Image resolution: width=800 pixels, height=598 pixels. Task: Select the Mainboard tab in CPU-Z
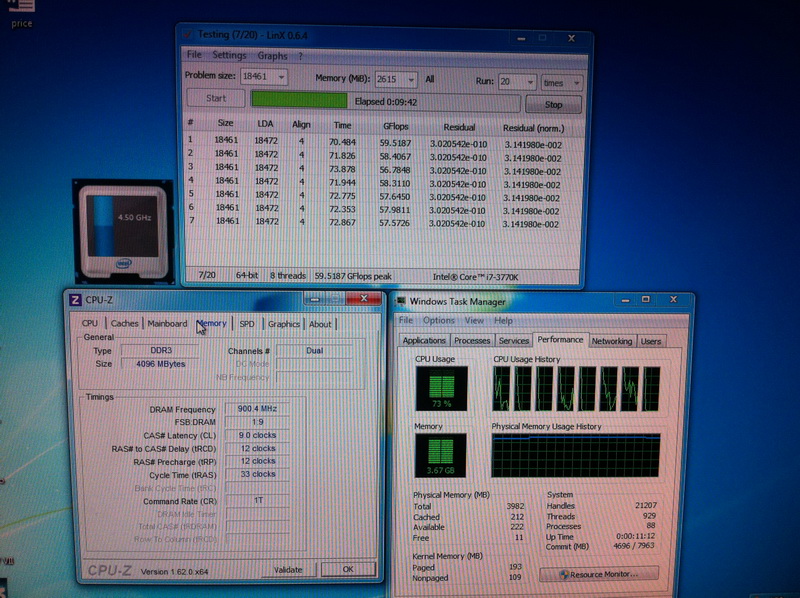click(x=167, y=324)
